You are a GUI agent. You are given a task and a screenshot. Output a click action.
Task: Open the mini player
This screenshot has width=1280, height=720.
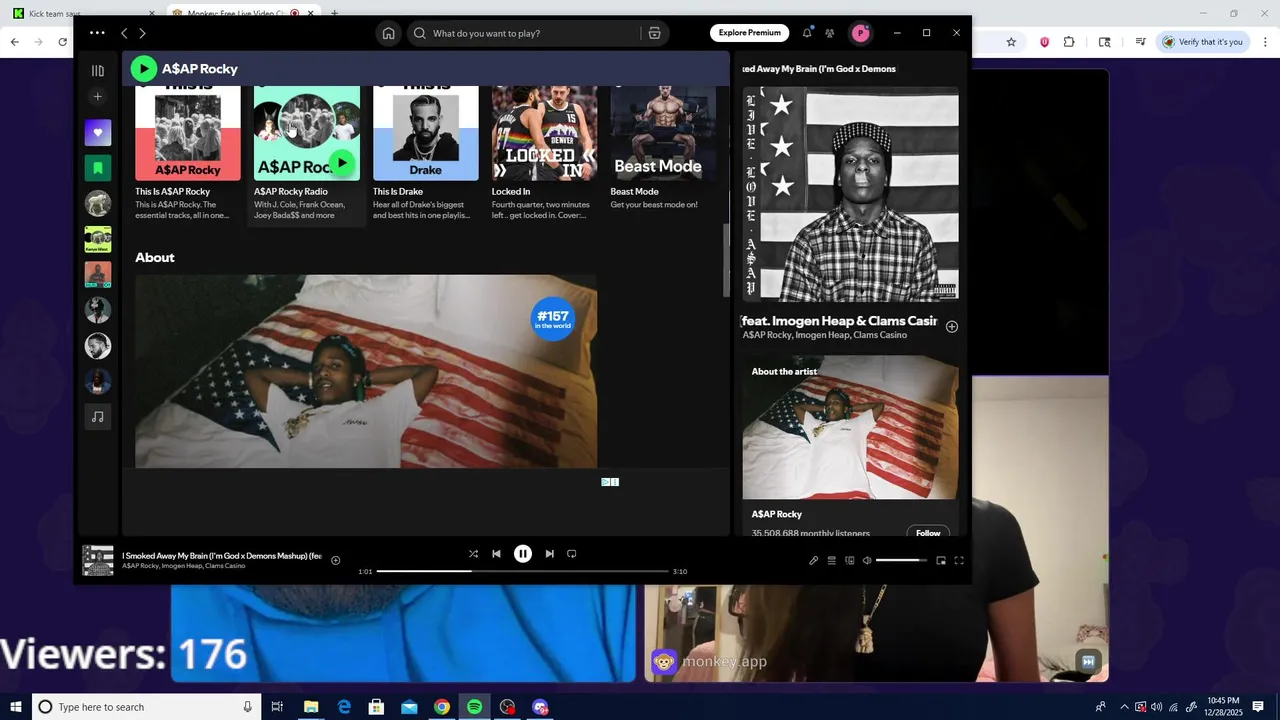(941, 560)
